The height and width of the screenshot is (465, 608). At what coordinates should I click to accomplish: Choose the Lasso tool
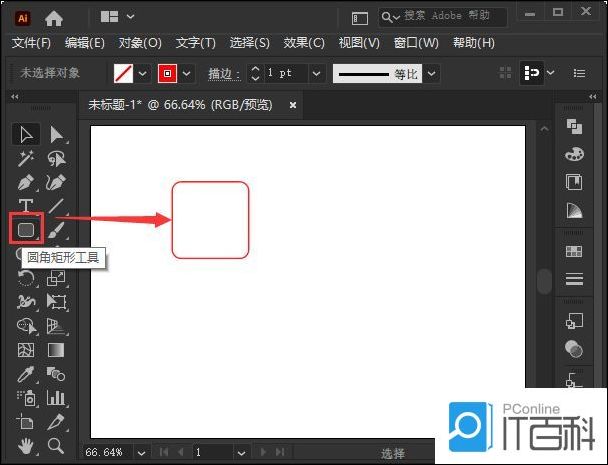[x=57, y=159]
